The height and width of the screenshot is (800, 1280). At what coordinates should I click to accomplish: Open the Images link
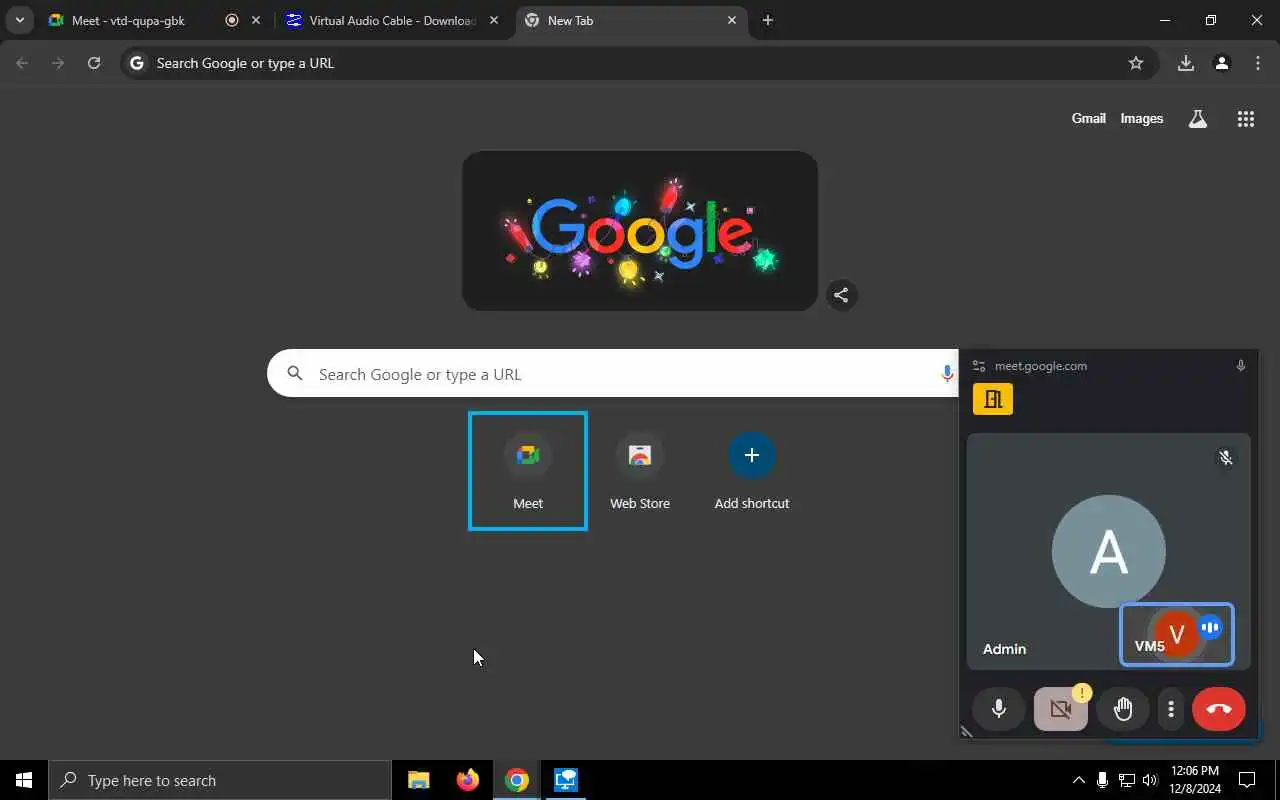(1141, 118)
